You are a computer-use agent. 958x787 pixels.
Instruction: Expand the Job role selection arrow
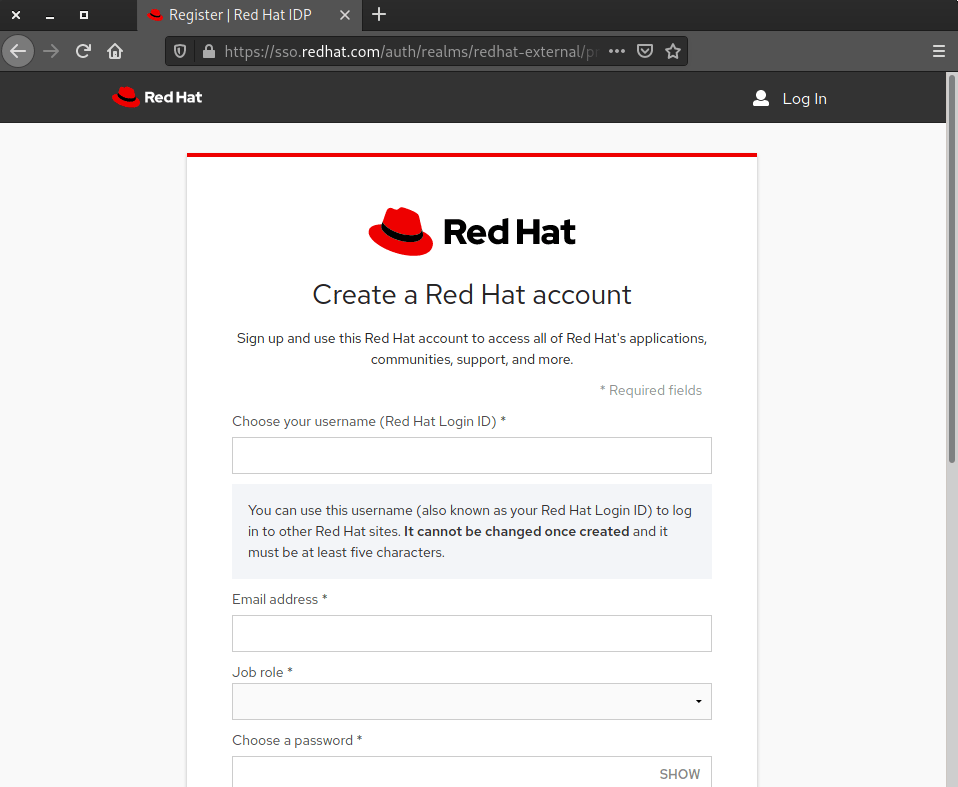(x=698, y=701)
